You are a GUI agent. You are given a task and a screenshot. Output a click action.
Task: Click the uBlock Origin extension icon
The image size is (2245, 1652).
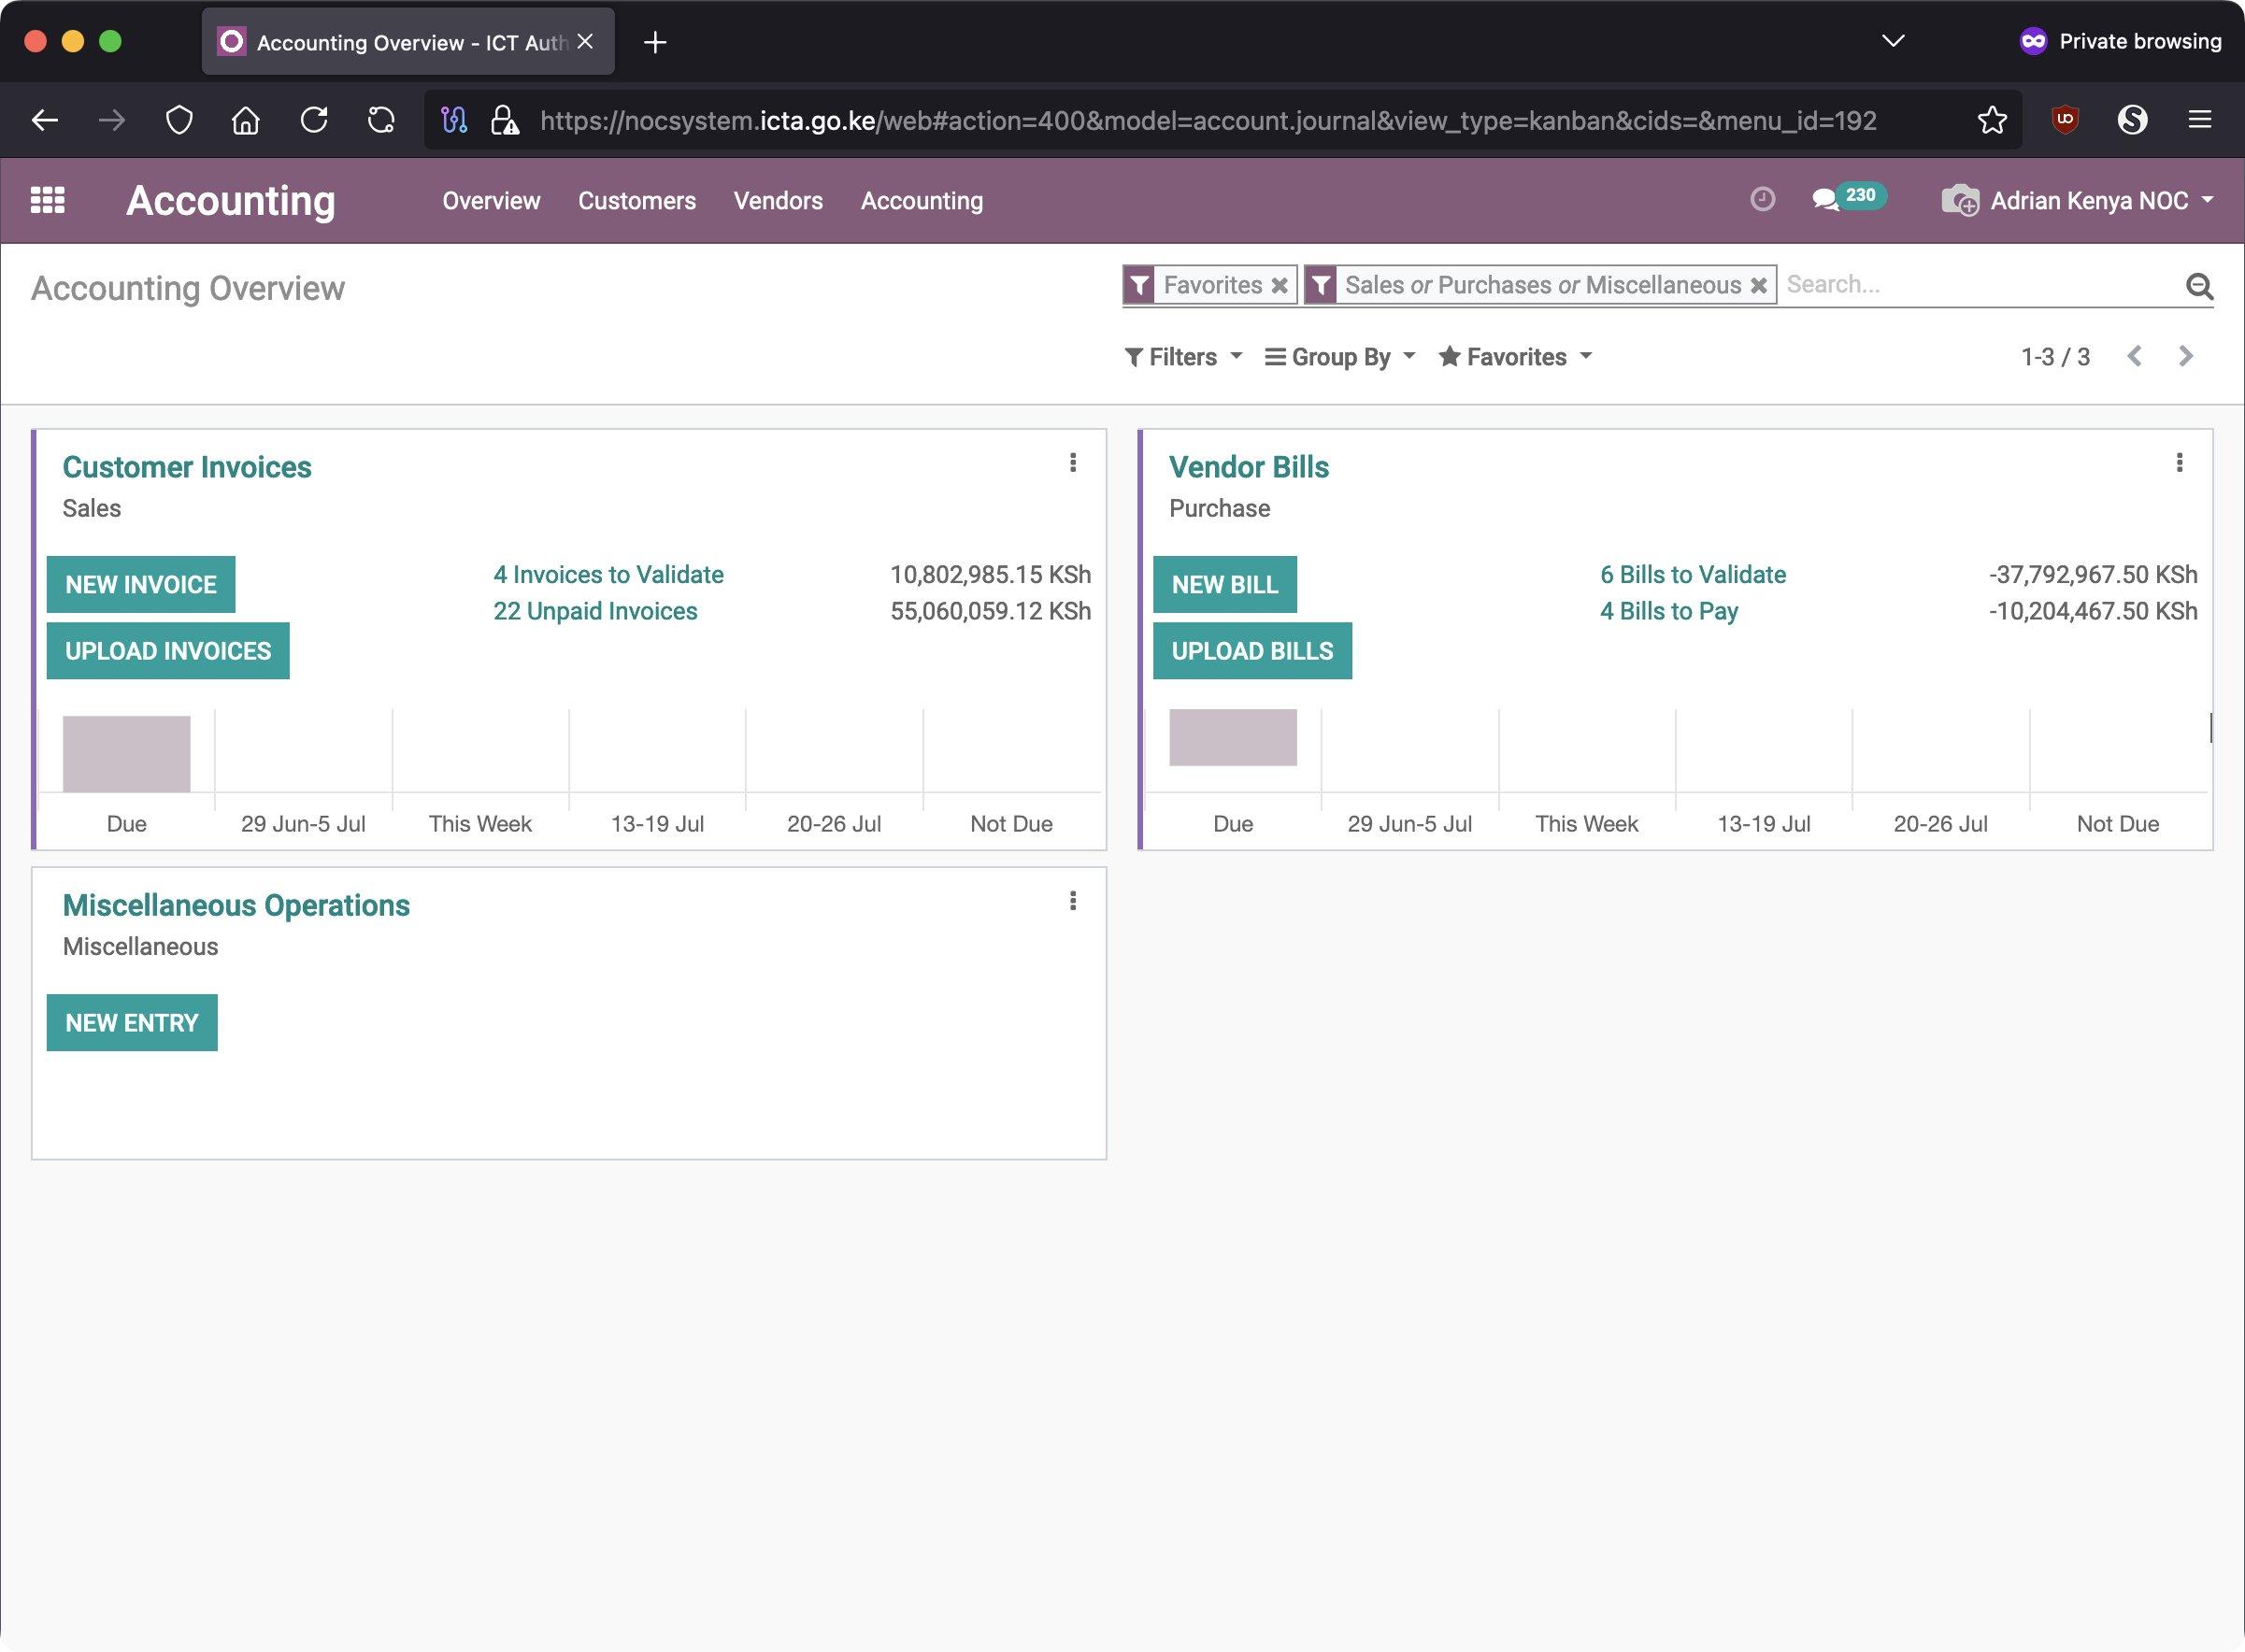(2065, 120)
